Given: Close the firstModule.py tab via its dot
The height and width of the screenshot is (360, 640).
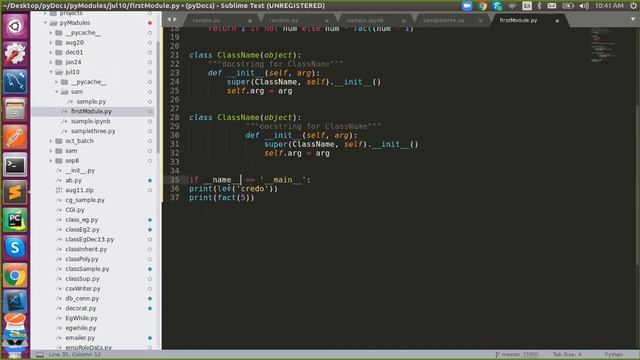Looking at the screenshot, I should [557, 20].
